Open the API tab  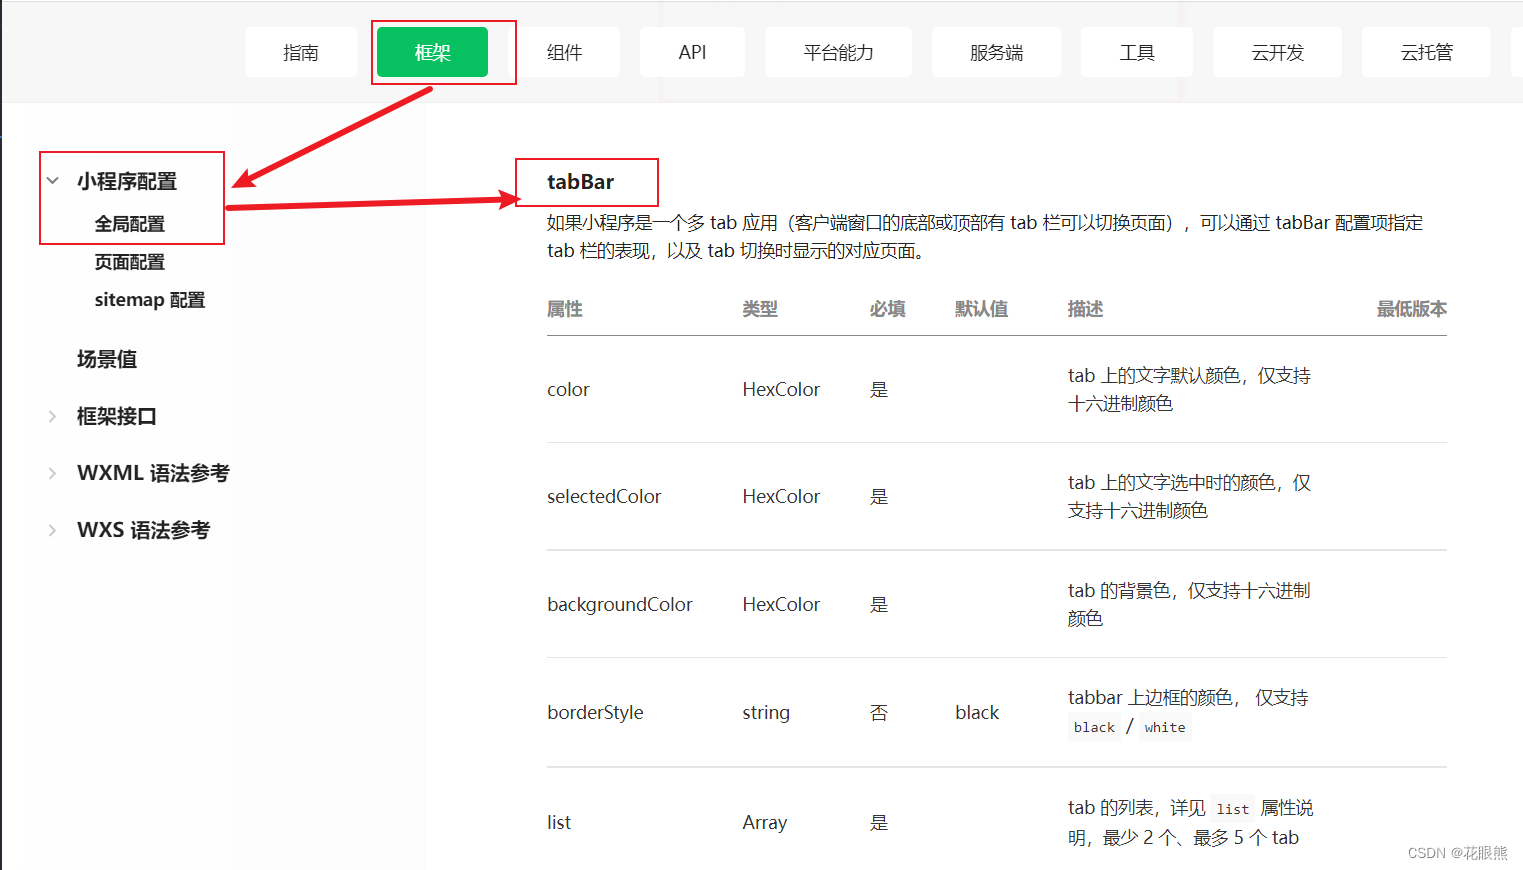tap(692, 52)
